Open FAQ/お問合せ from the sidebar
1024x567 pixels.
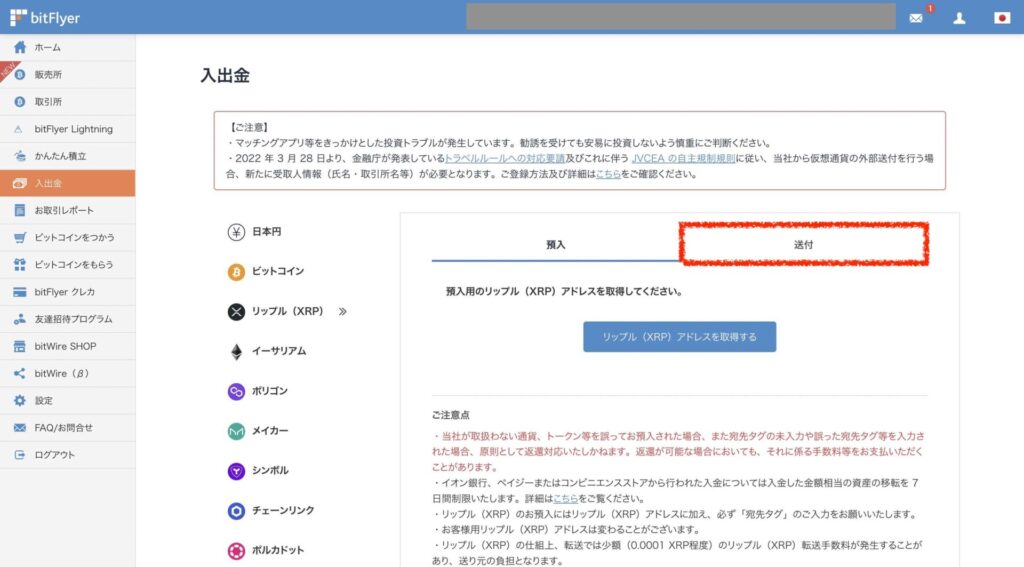click(68, 428)
